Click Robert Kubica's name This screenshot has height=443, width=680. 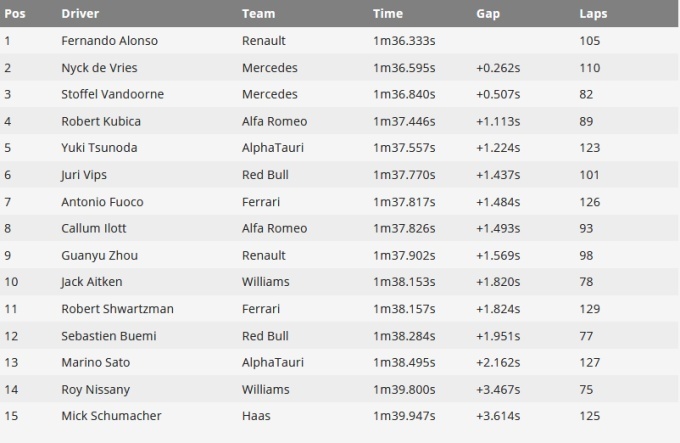(101, 121)
